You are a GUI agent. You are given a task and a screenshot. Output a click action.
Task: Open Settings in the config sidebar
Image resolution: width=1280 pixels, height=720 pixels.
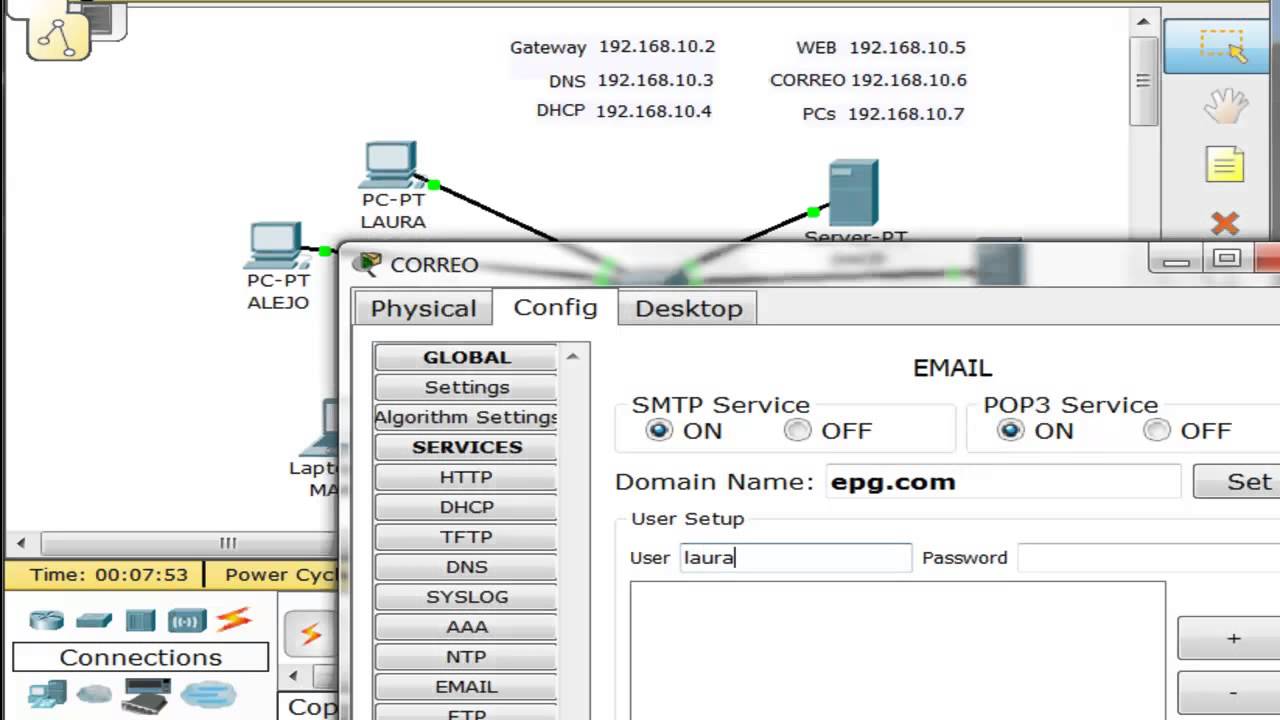point(466,387)
